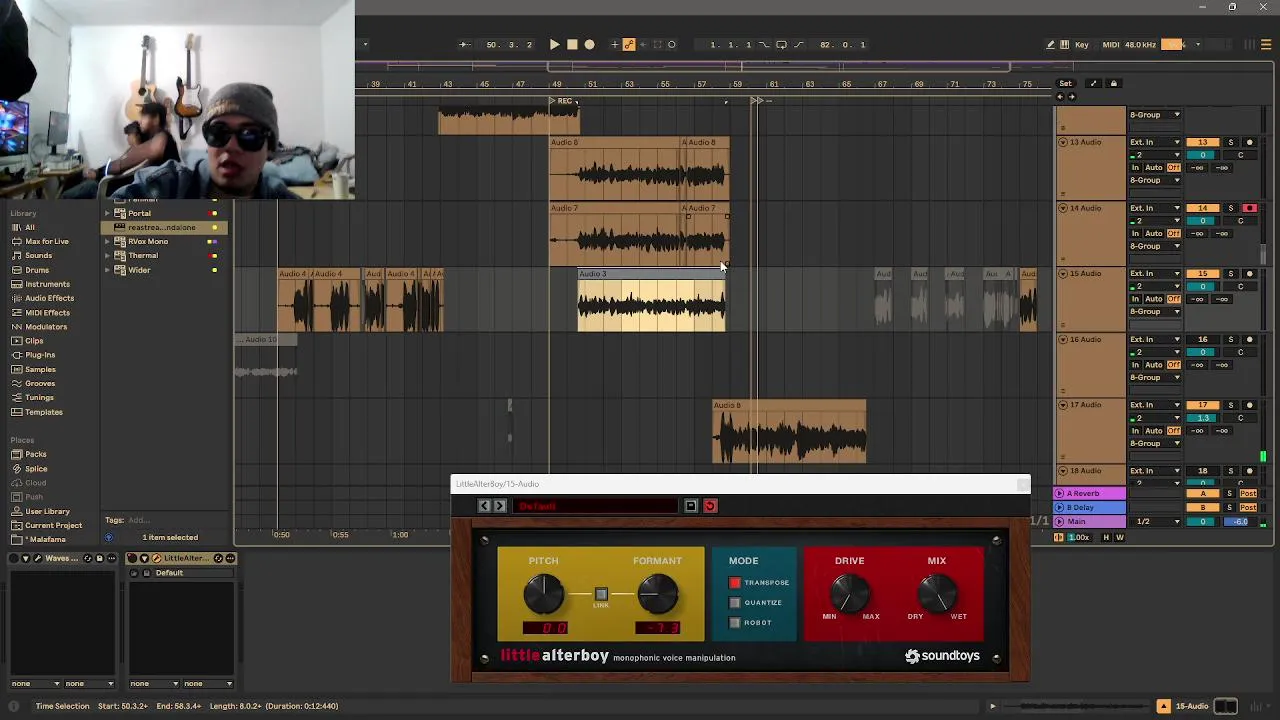Open Ext. In input dropdown on 13 Audio
The height and width of the screenshot is (720, 1280).
(1155, 142)
